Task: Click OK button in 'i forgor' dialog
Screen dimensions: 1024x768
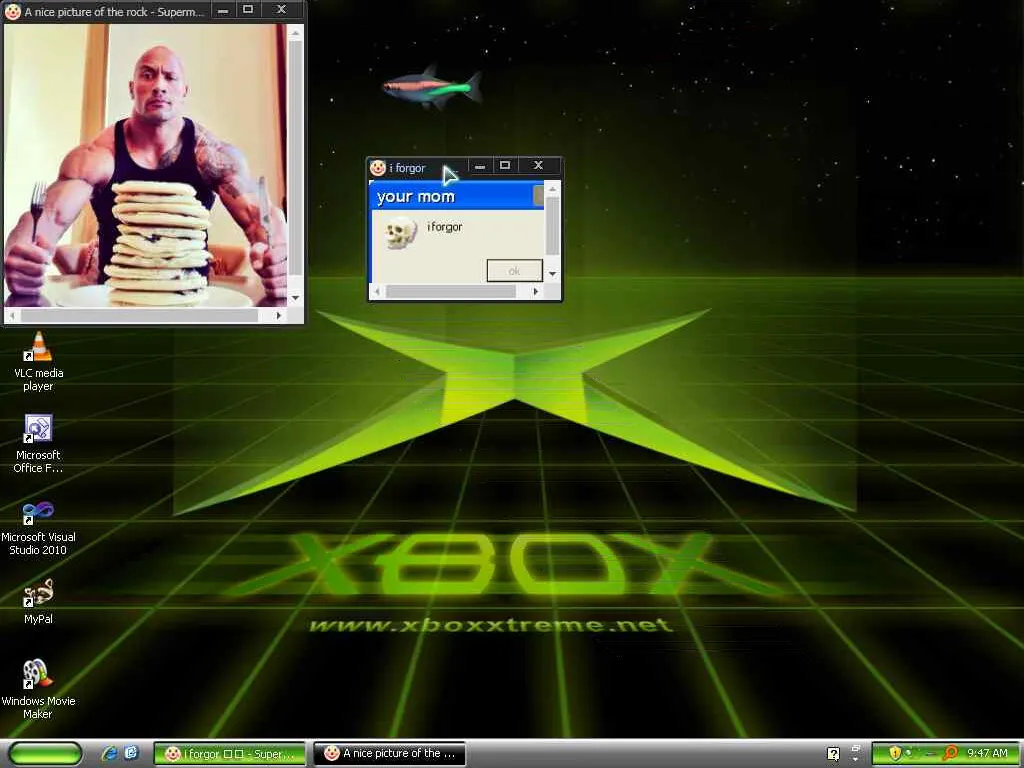Action: 514,270
